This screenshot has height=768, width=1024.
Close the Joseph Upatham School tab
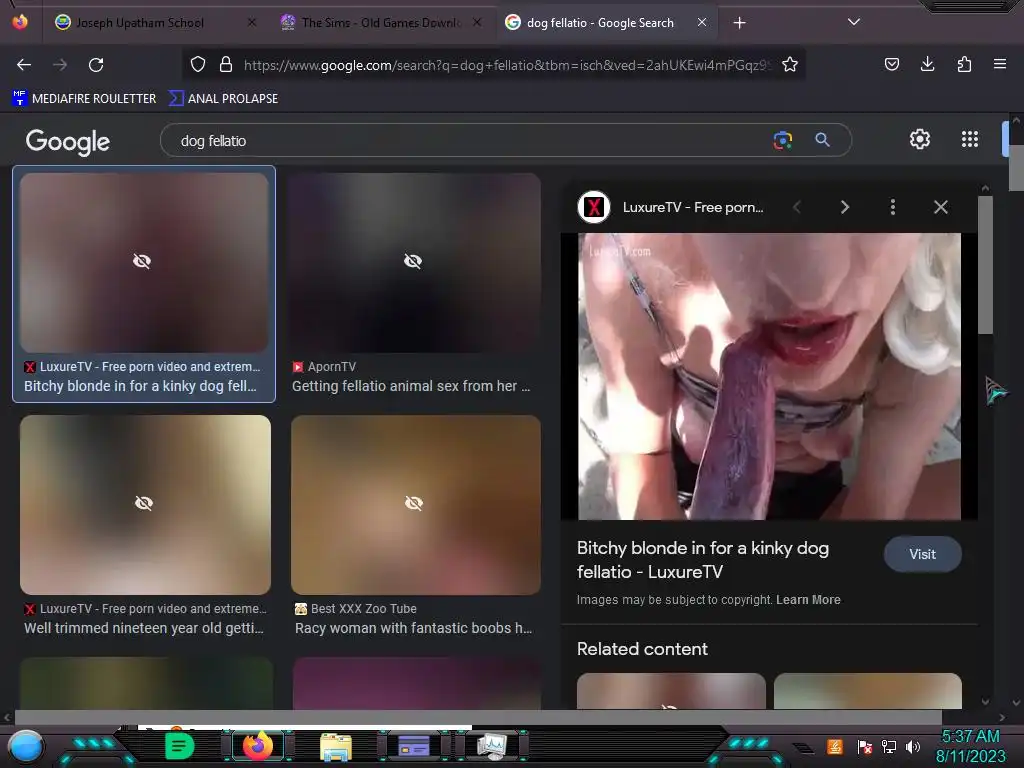[252, 22]
